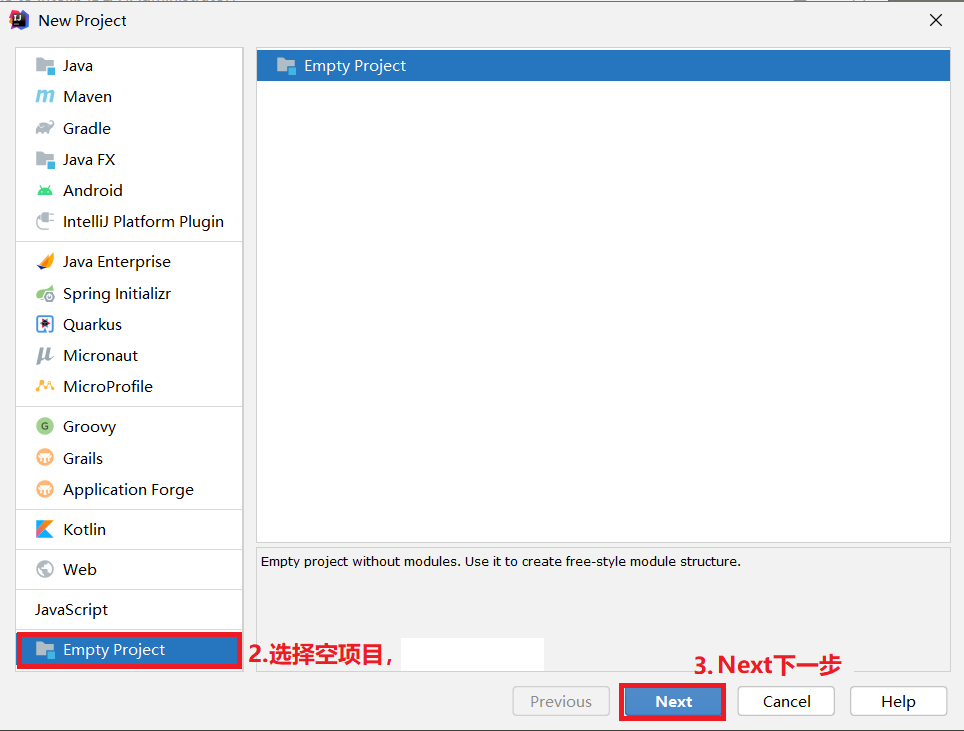
Task: Click the Spring Initializr icon
Action: (x=45, y=294)
